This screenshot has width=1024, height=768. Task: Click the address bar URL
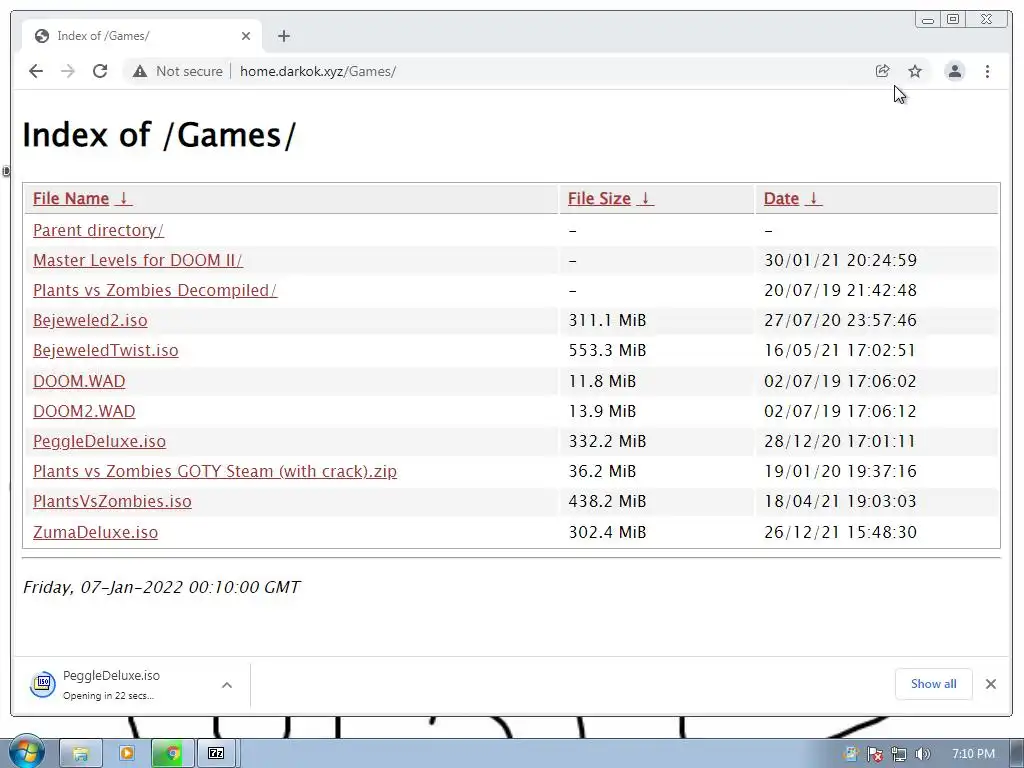(318, 71)
